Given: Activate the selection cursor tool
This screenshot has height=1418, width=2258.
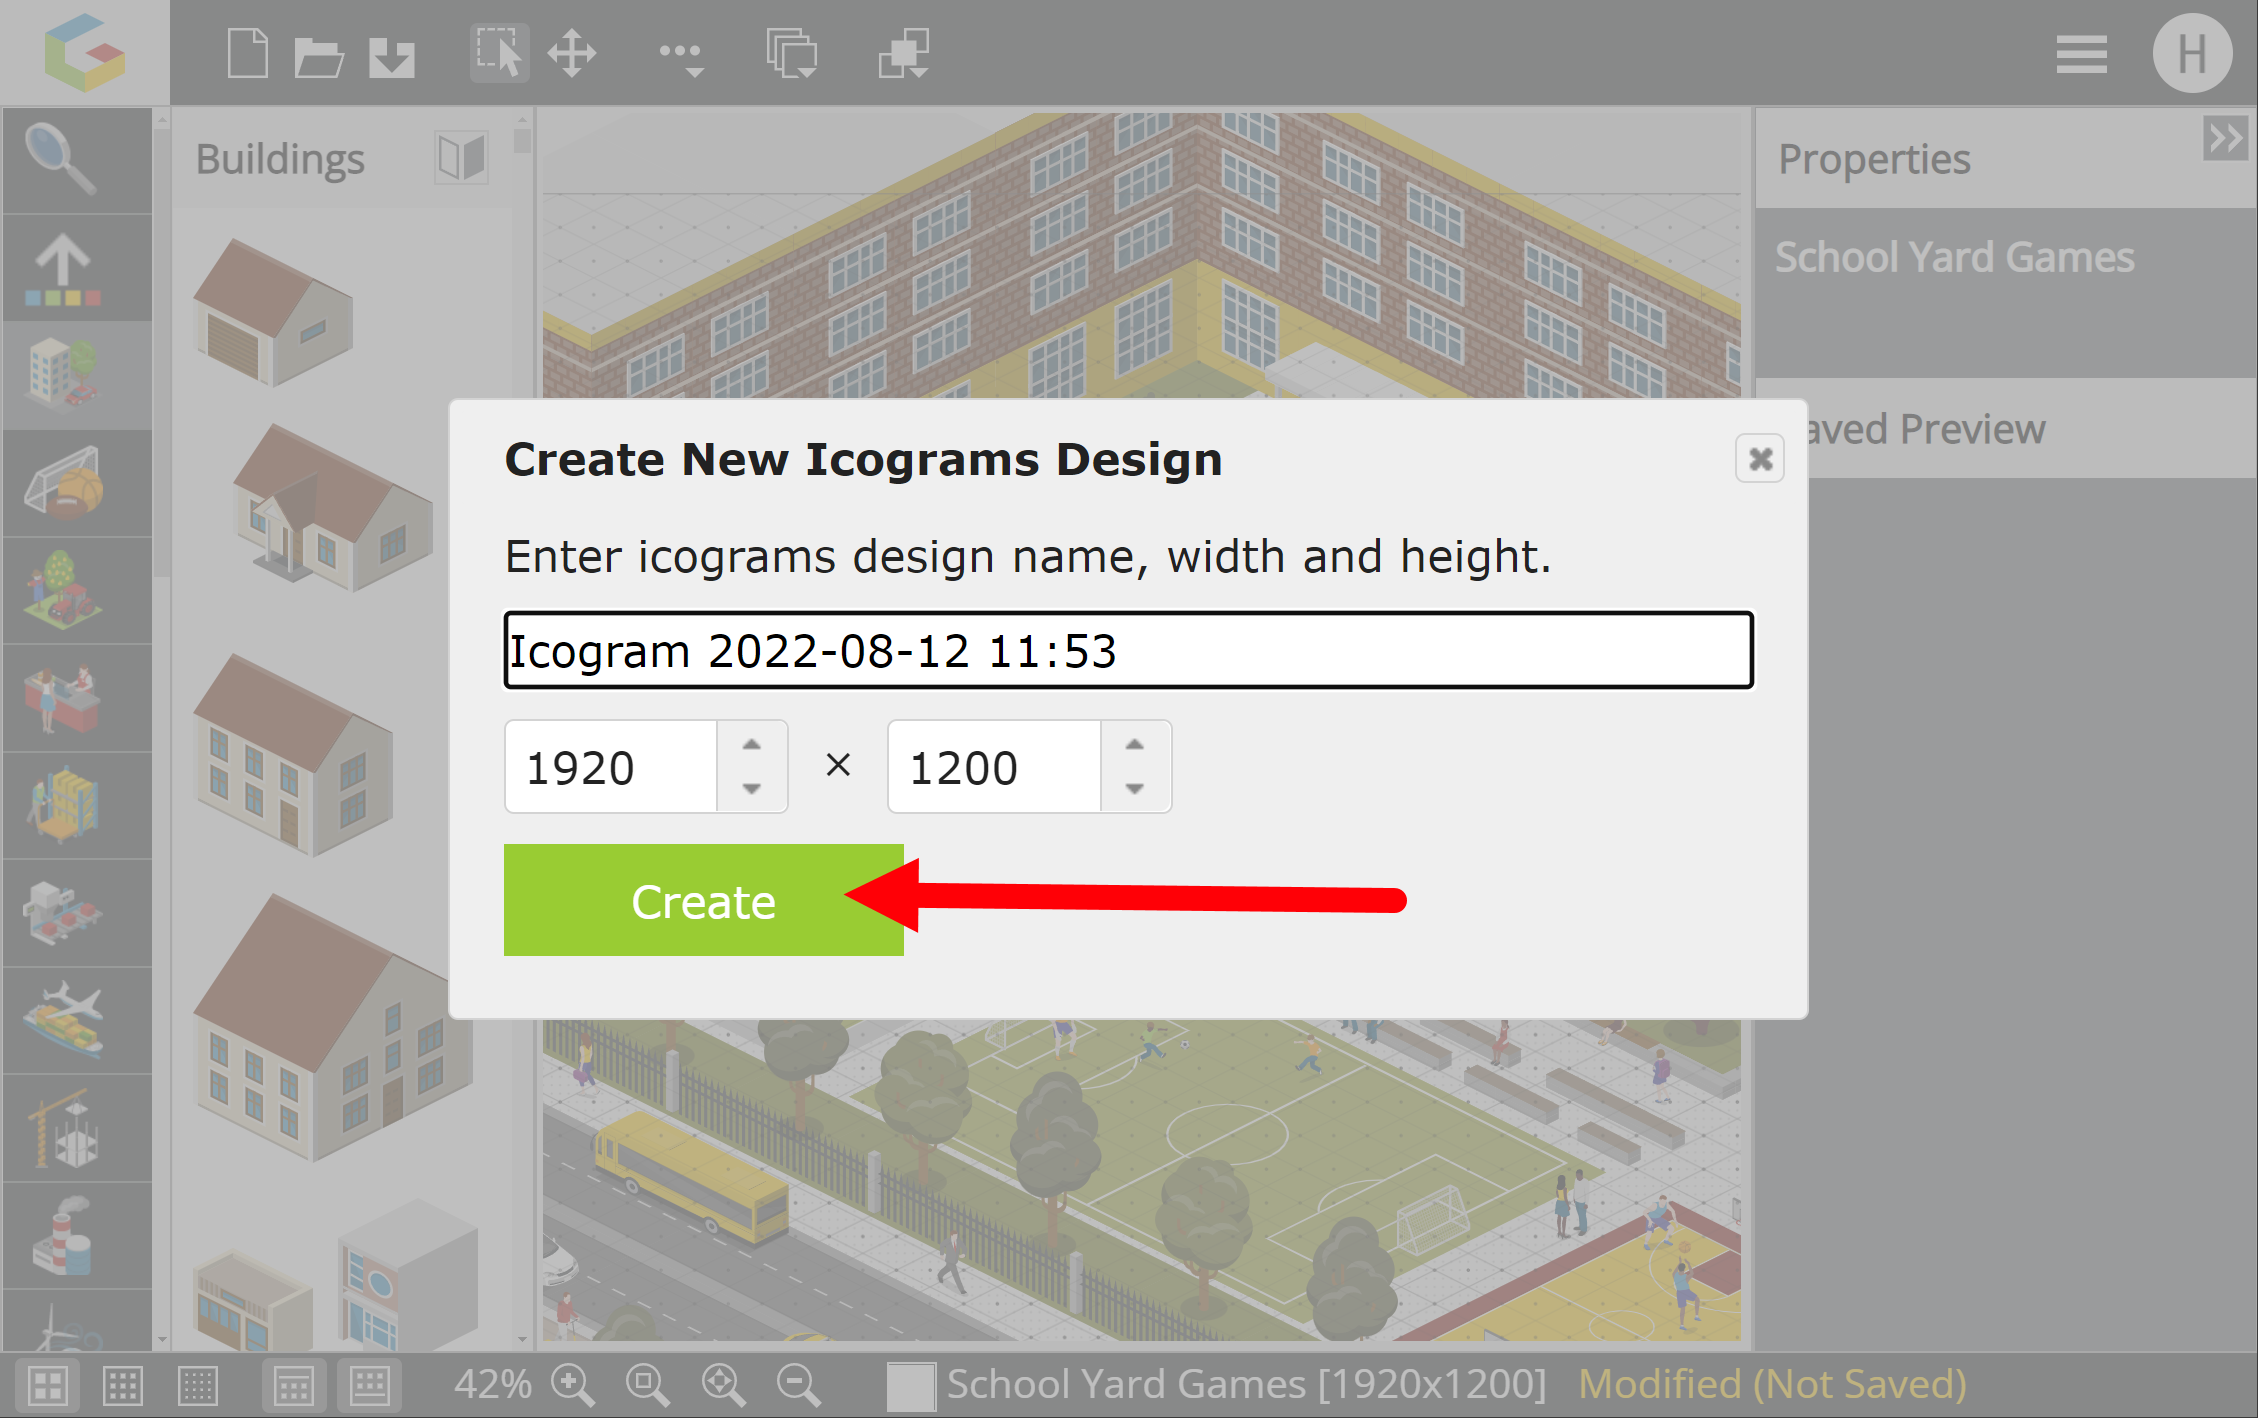Looking at the screenshot, I should click(499, 54).
